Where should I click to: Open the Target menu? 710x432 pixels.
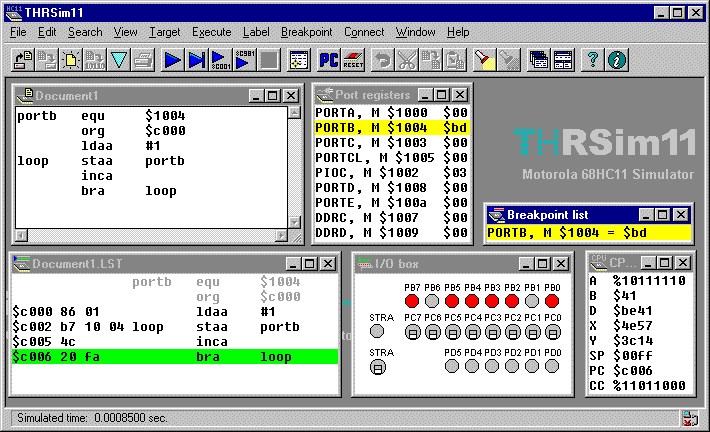pyautogui.click(x=164, y=32)
